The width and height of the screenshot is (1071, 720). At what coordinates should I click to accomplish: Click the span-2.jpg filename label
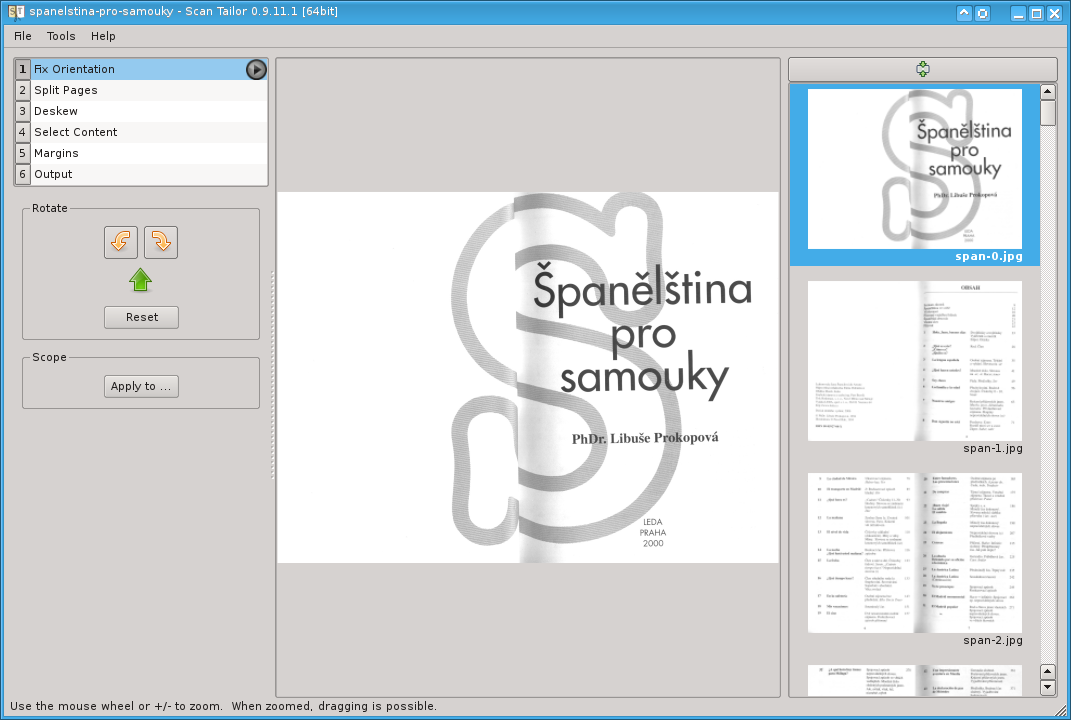pos(992,641)
